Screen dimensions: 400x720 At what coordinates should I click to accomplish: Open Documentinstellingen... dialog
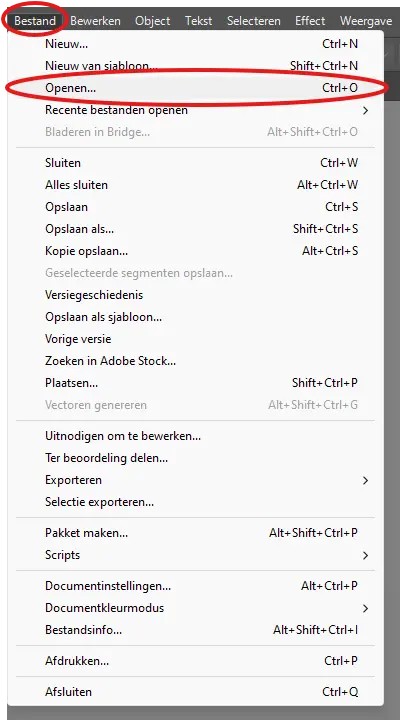(196, 586)
